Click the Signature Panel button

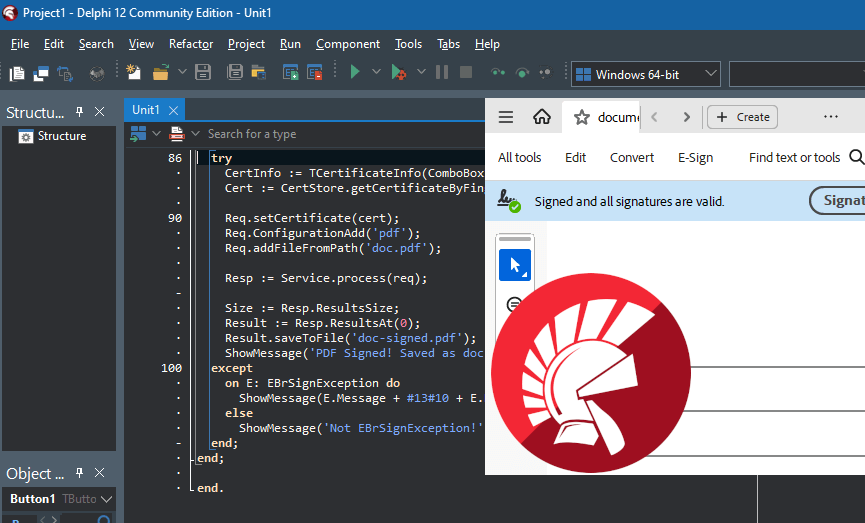(x=839, y=200)
